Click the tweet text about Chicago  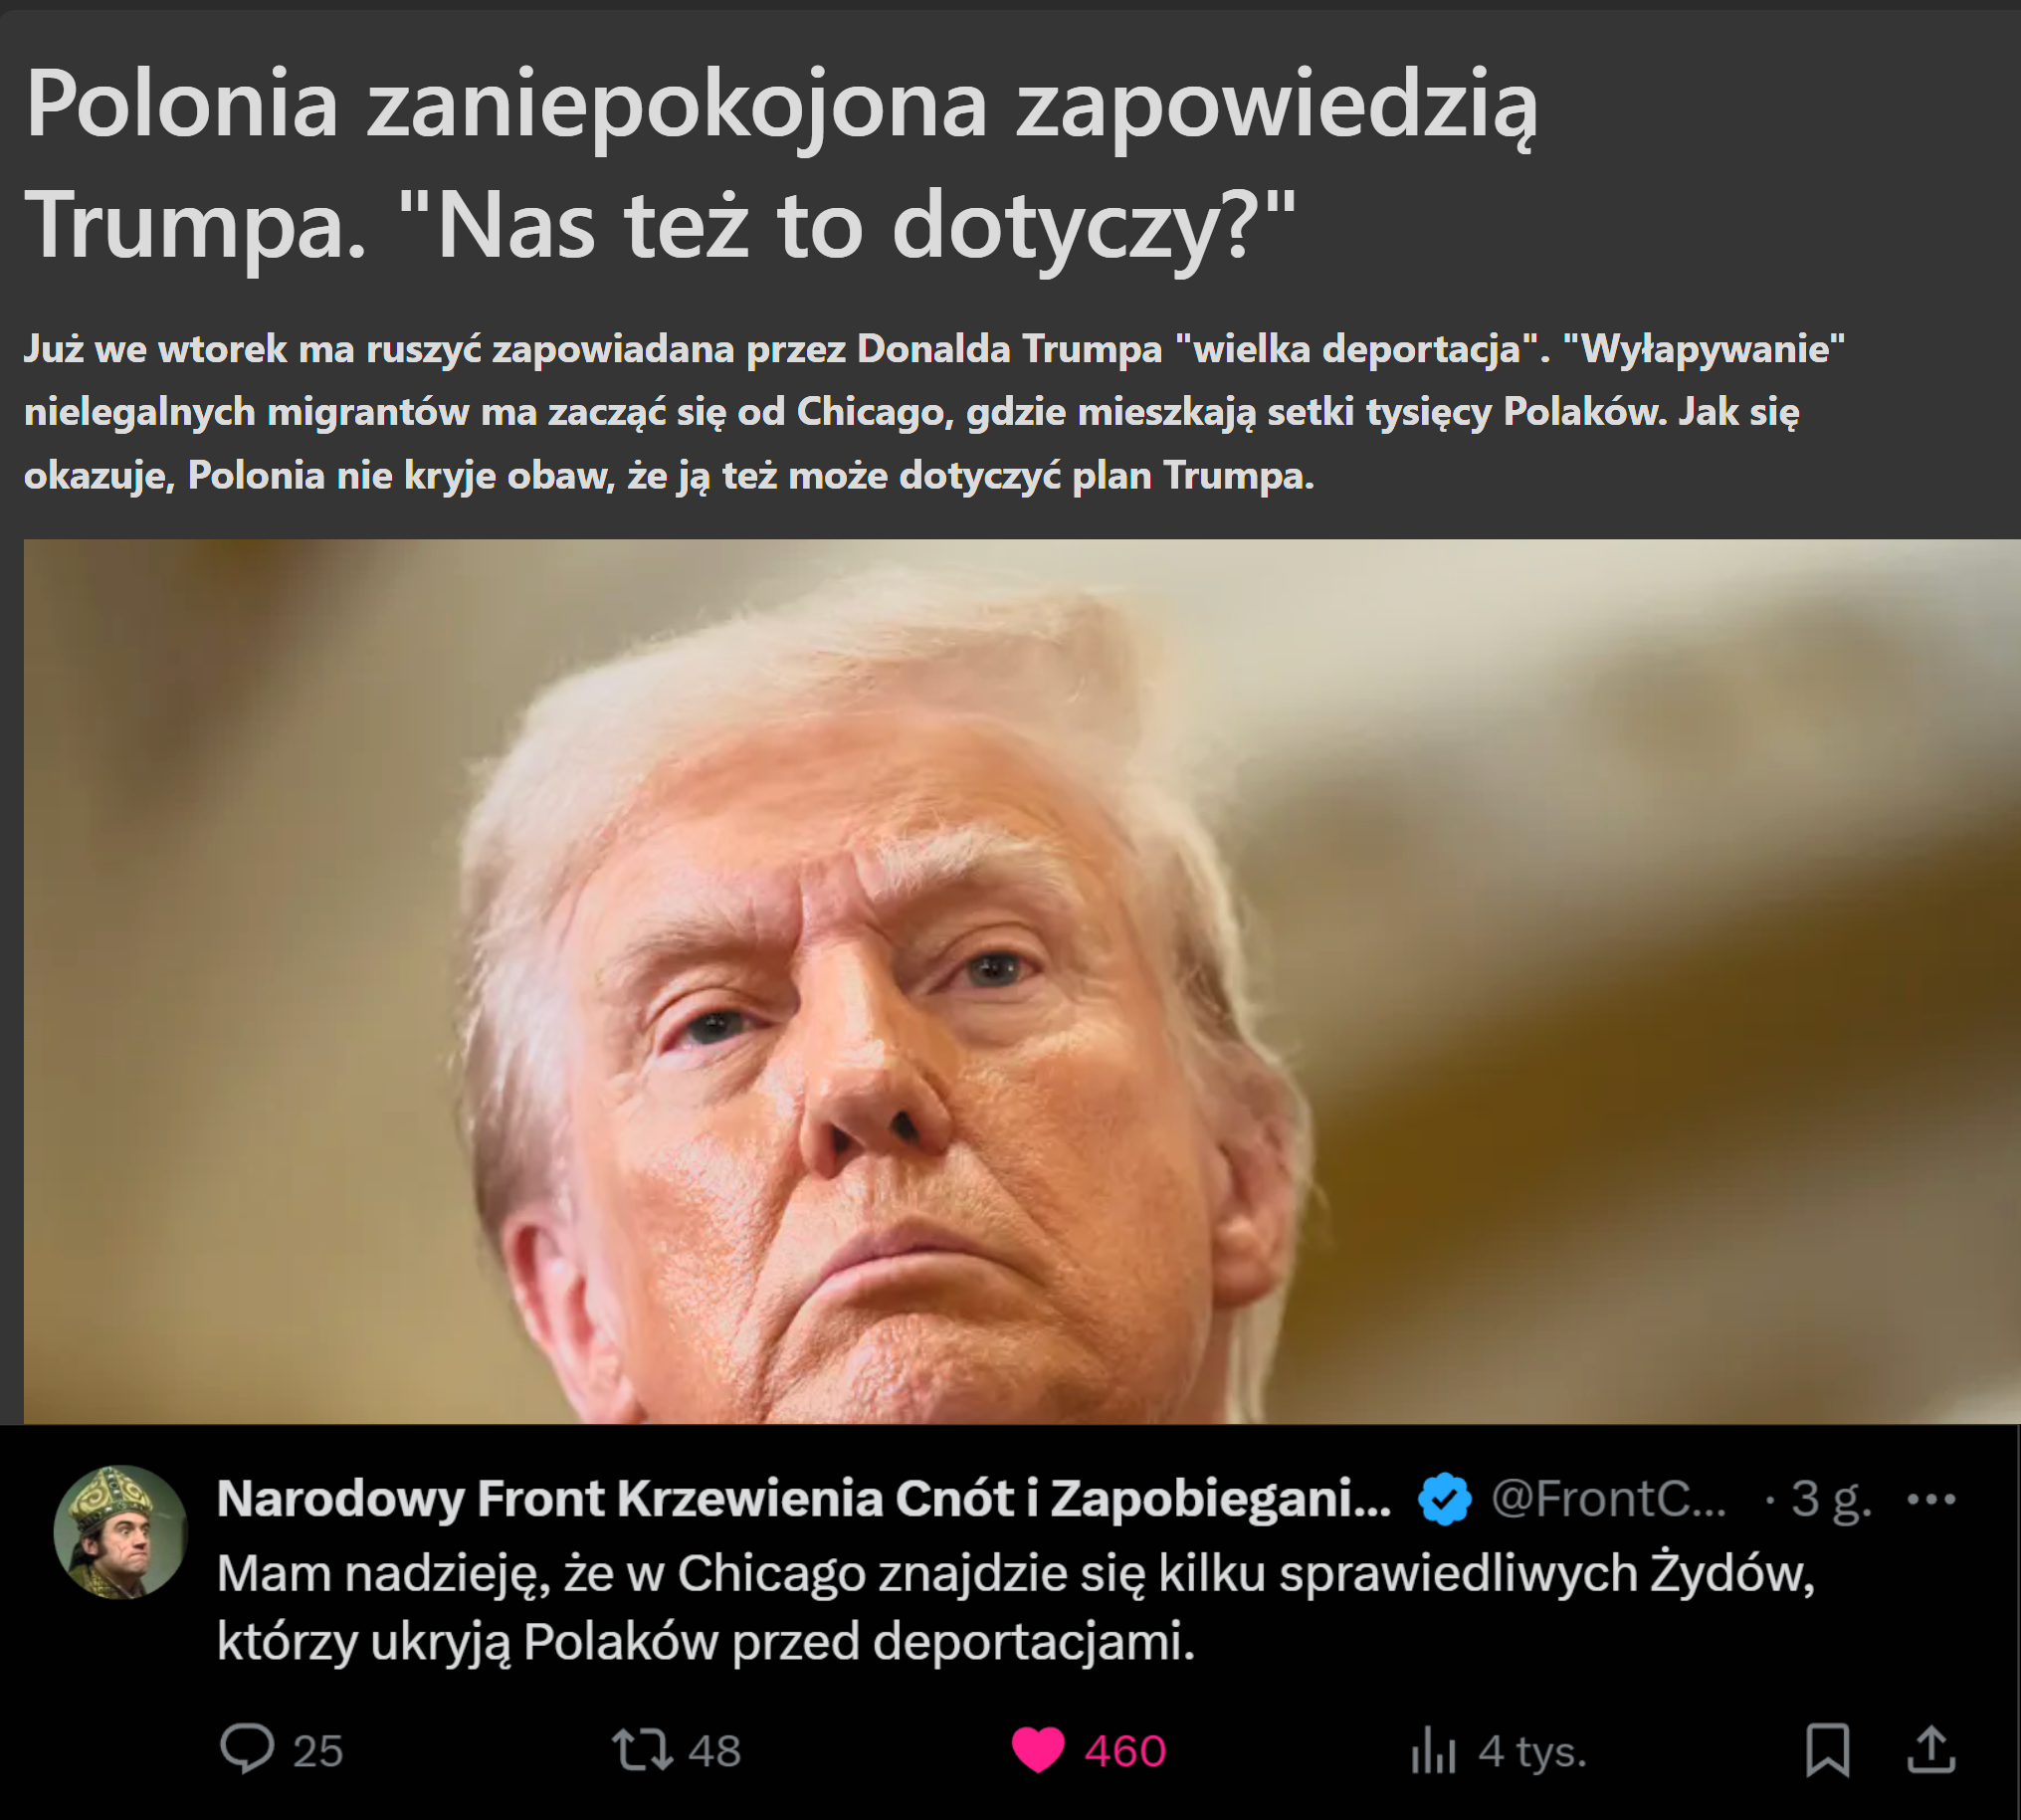click(x=1015, y=1608)
